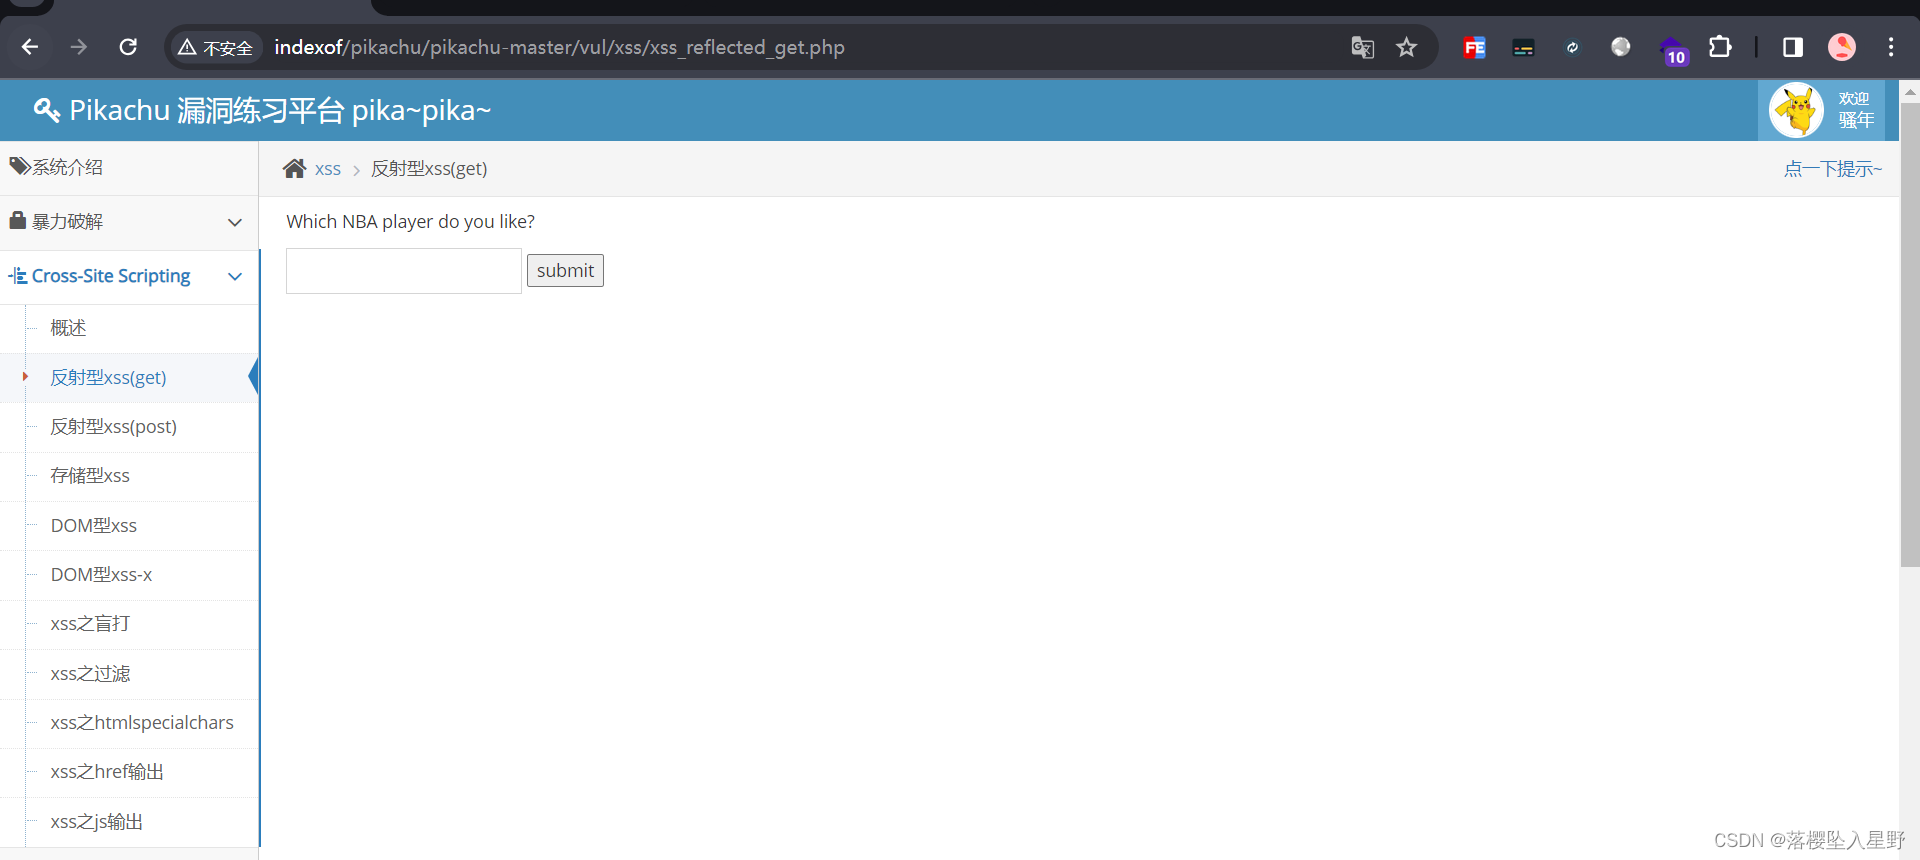
Task: Expand the 暴力破解 chevron
Action: coord(235,222)
